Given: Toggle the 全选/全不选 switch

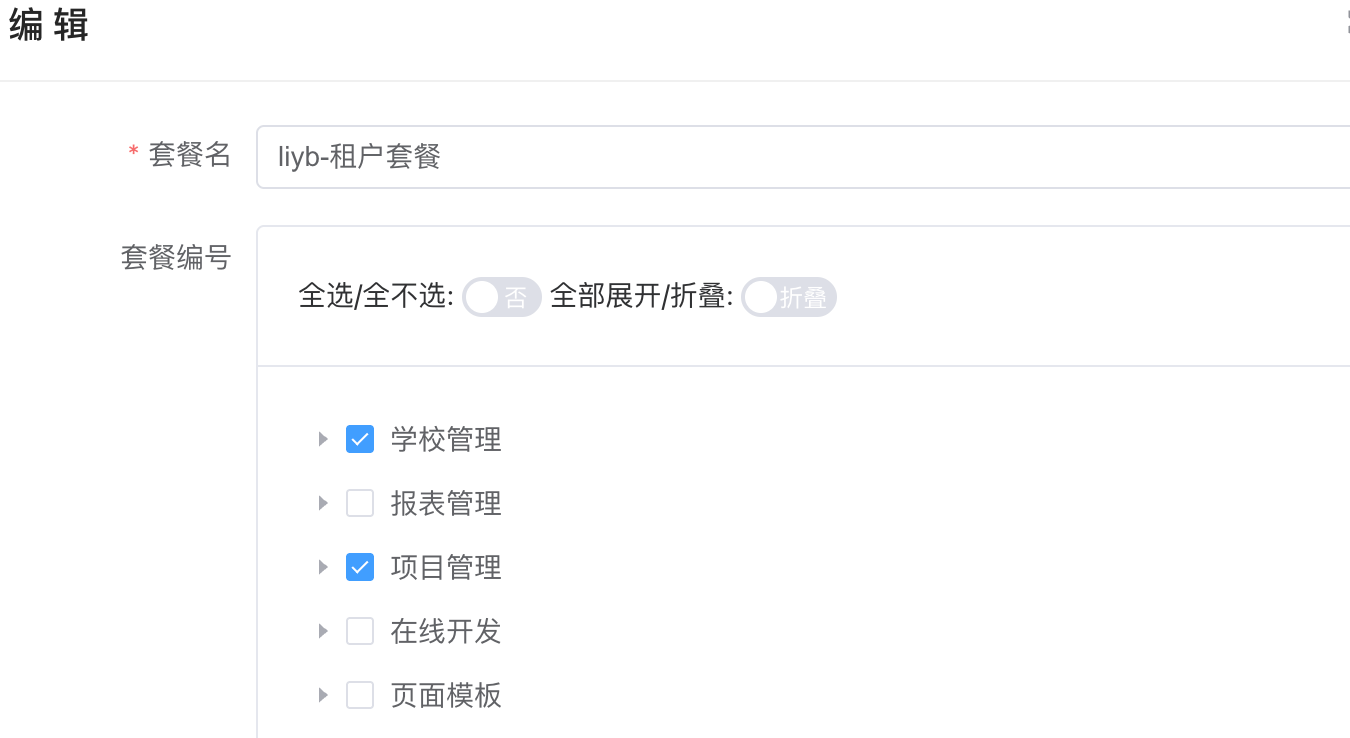Looking at the screenshot, I should pos(501,298).
